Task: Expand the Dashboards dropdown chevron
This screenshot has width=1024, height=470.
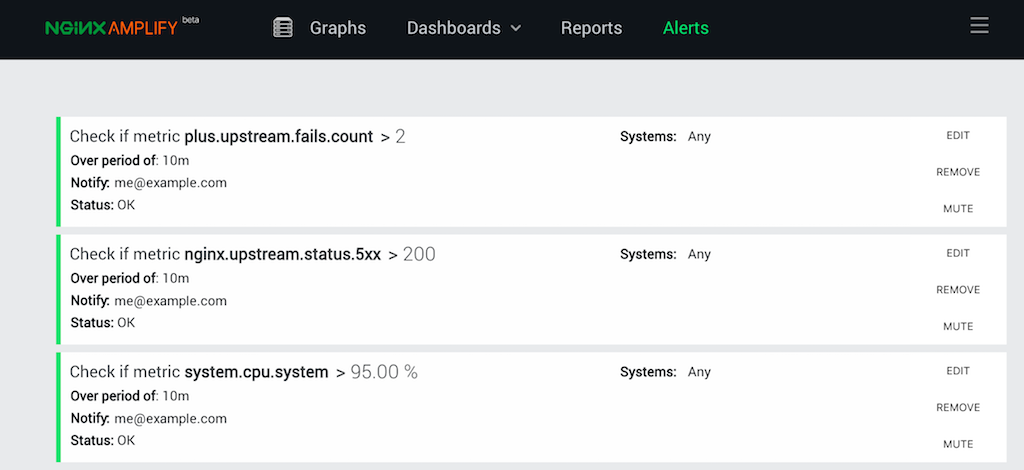Action: coord(516,29)
